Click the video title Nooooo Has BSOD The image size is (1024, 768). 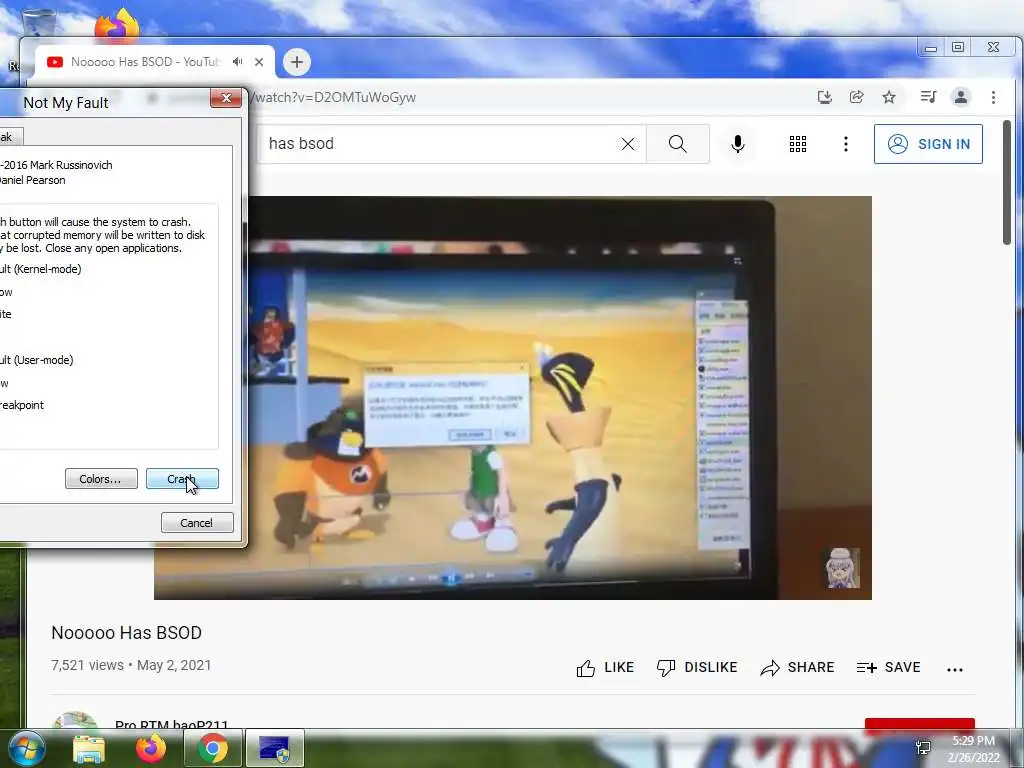point(127,633)
